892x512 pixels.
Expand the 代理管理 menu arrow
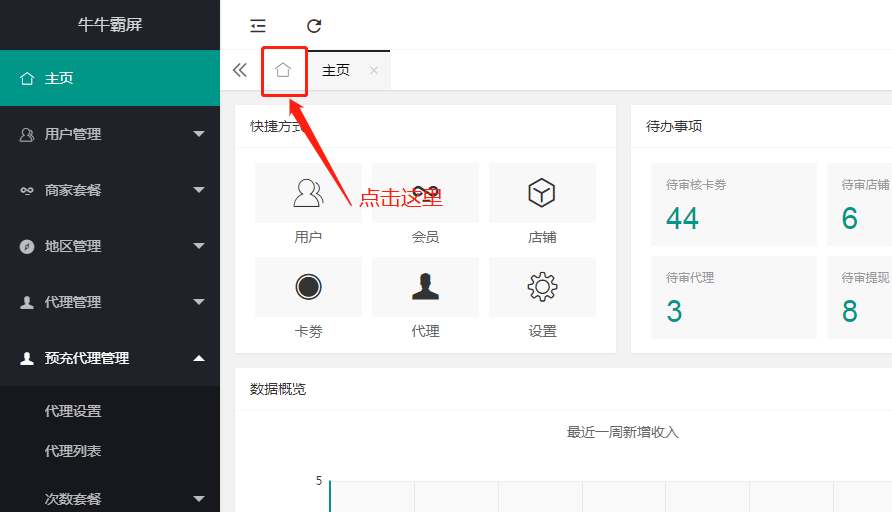click(x=199, y=302)
